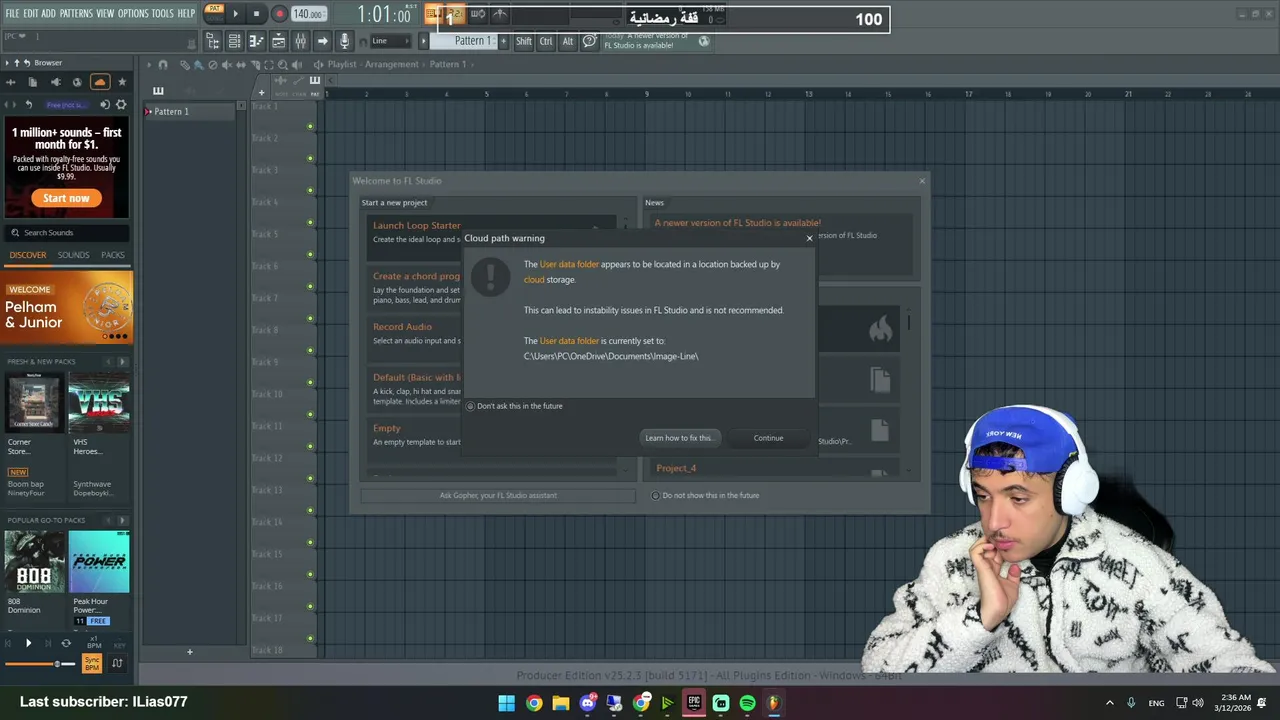Click the microphone recording icon in toolbar
This screenshot has height=720, width=1280.
point(344,41)
